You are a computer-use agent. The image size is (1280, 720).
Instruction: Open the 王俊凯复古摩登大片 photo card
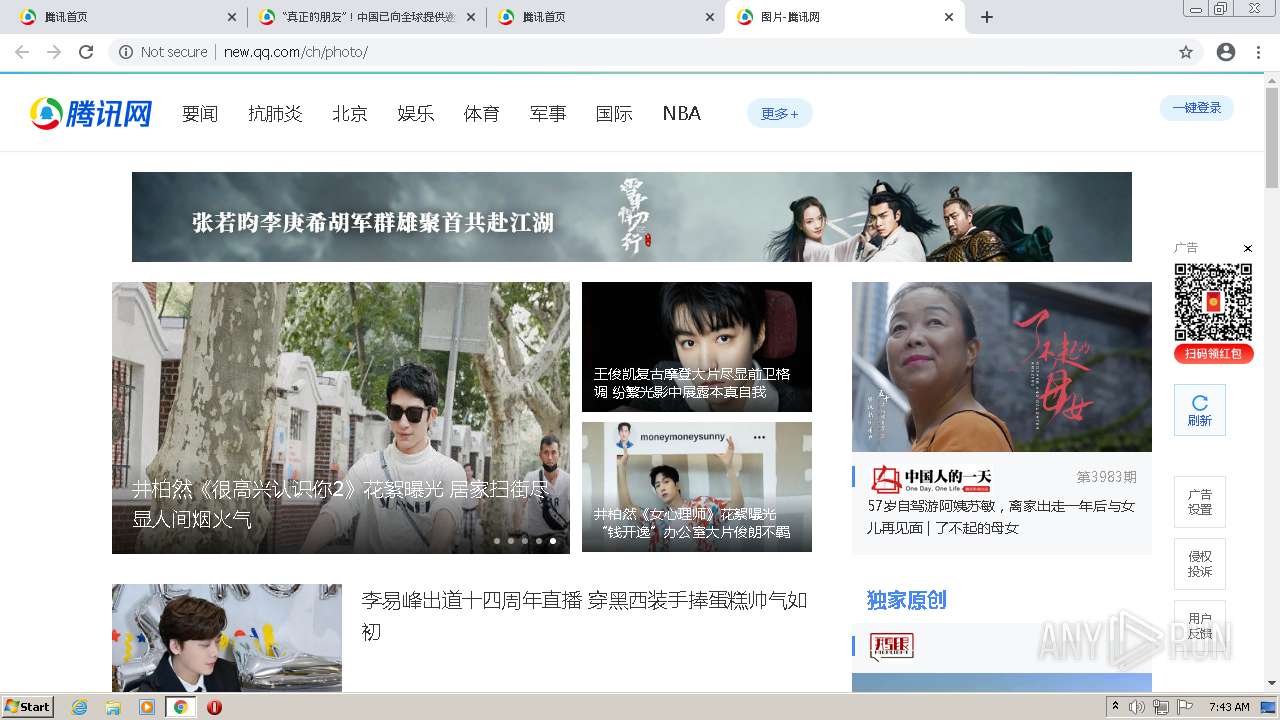(x=697, y=347)
